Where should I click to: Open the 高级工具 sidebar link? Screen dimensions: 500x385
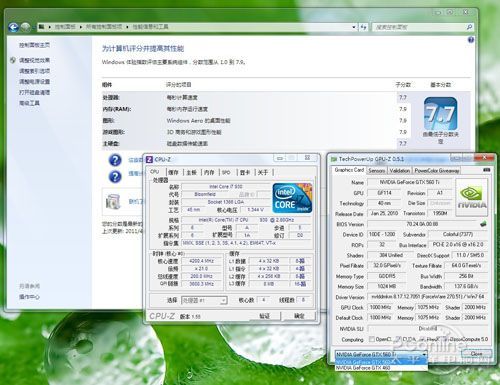29,103
